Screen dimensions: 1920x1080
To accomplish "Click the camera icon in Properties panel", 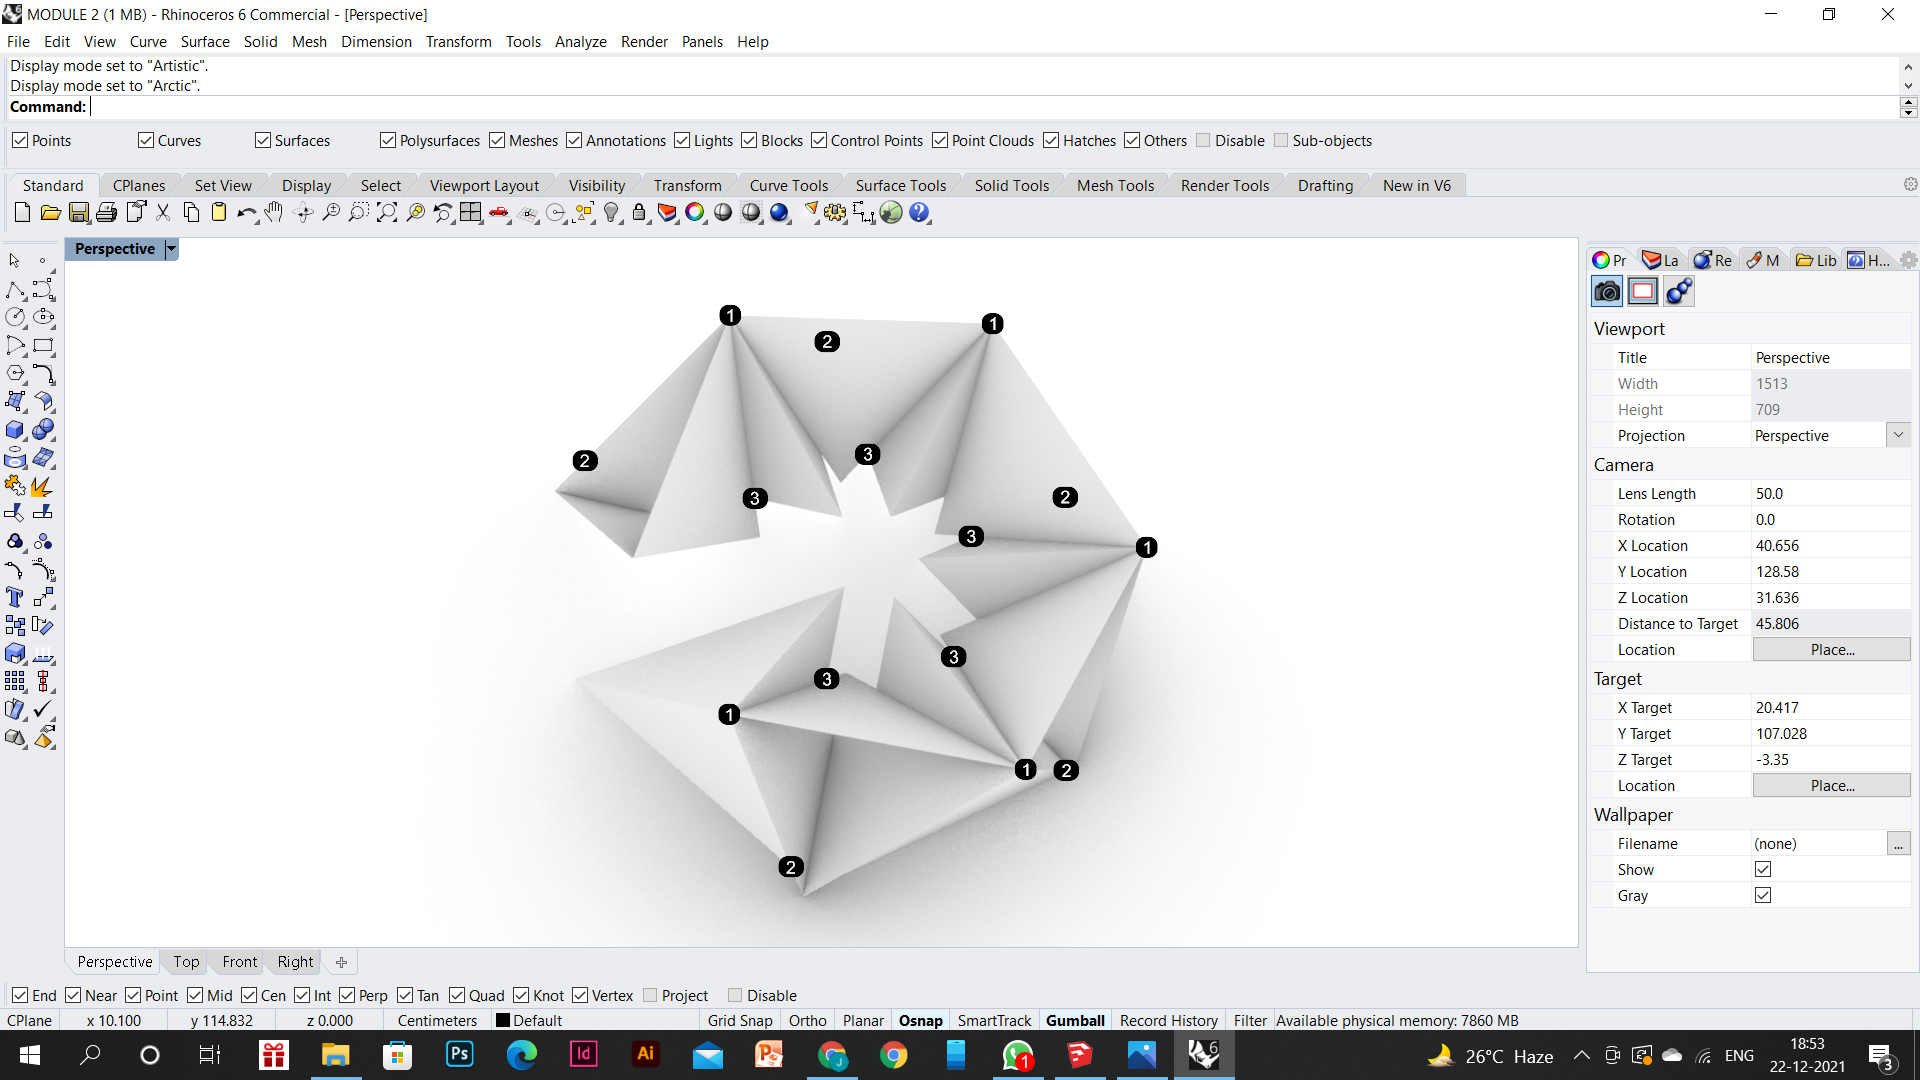I will [1607, 291].
